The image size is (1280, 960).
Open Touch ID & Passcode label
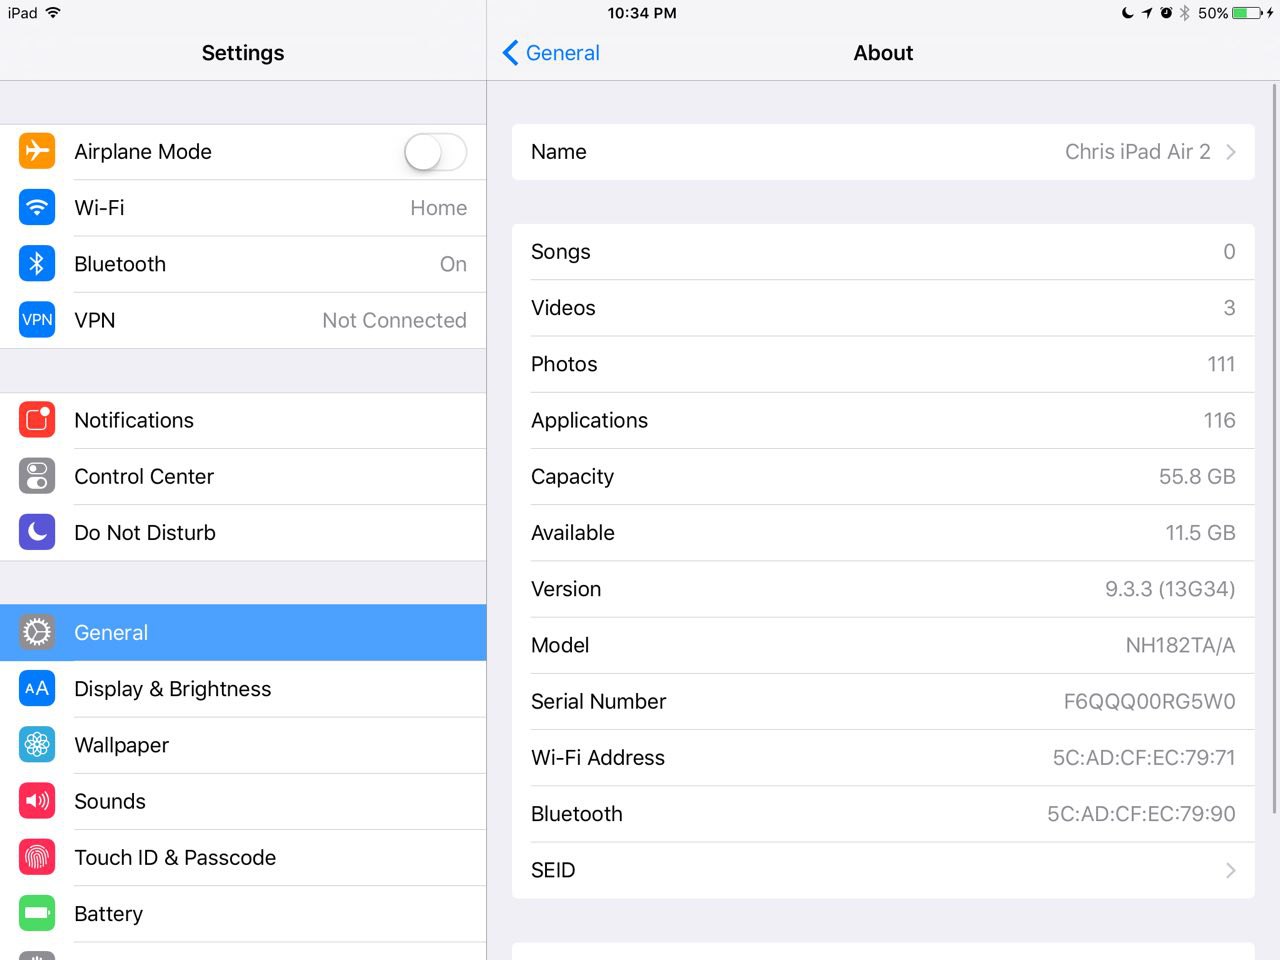(175, 857)
